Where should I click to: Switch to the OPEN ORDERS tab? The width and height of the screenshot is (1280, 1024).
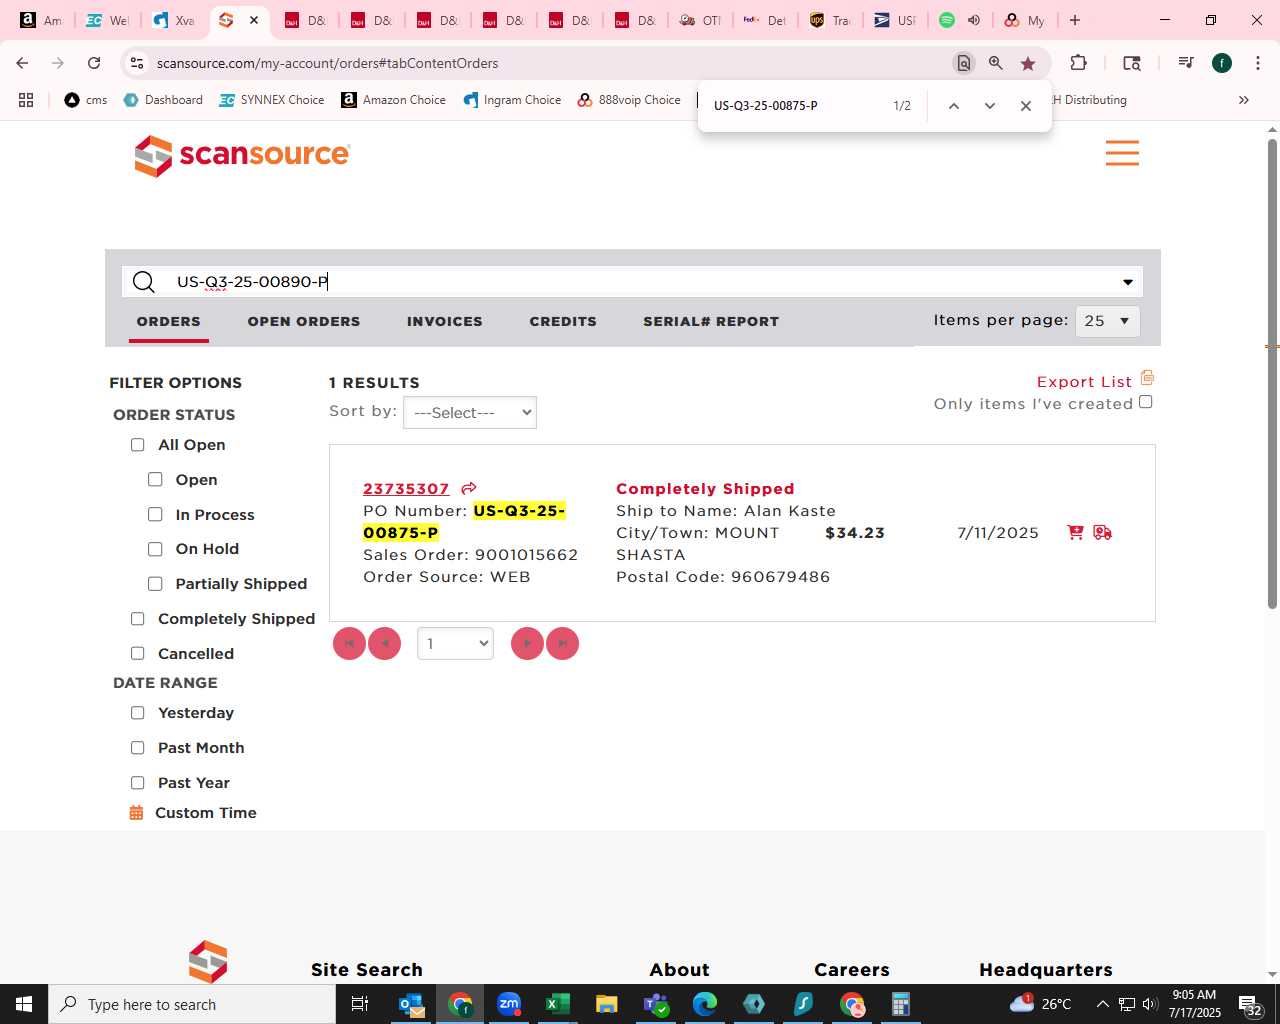(304, 321)
